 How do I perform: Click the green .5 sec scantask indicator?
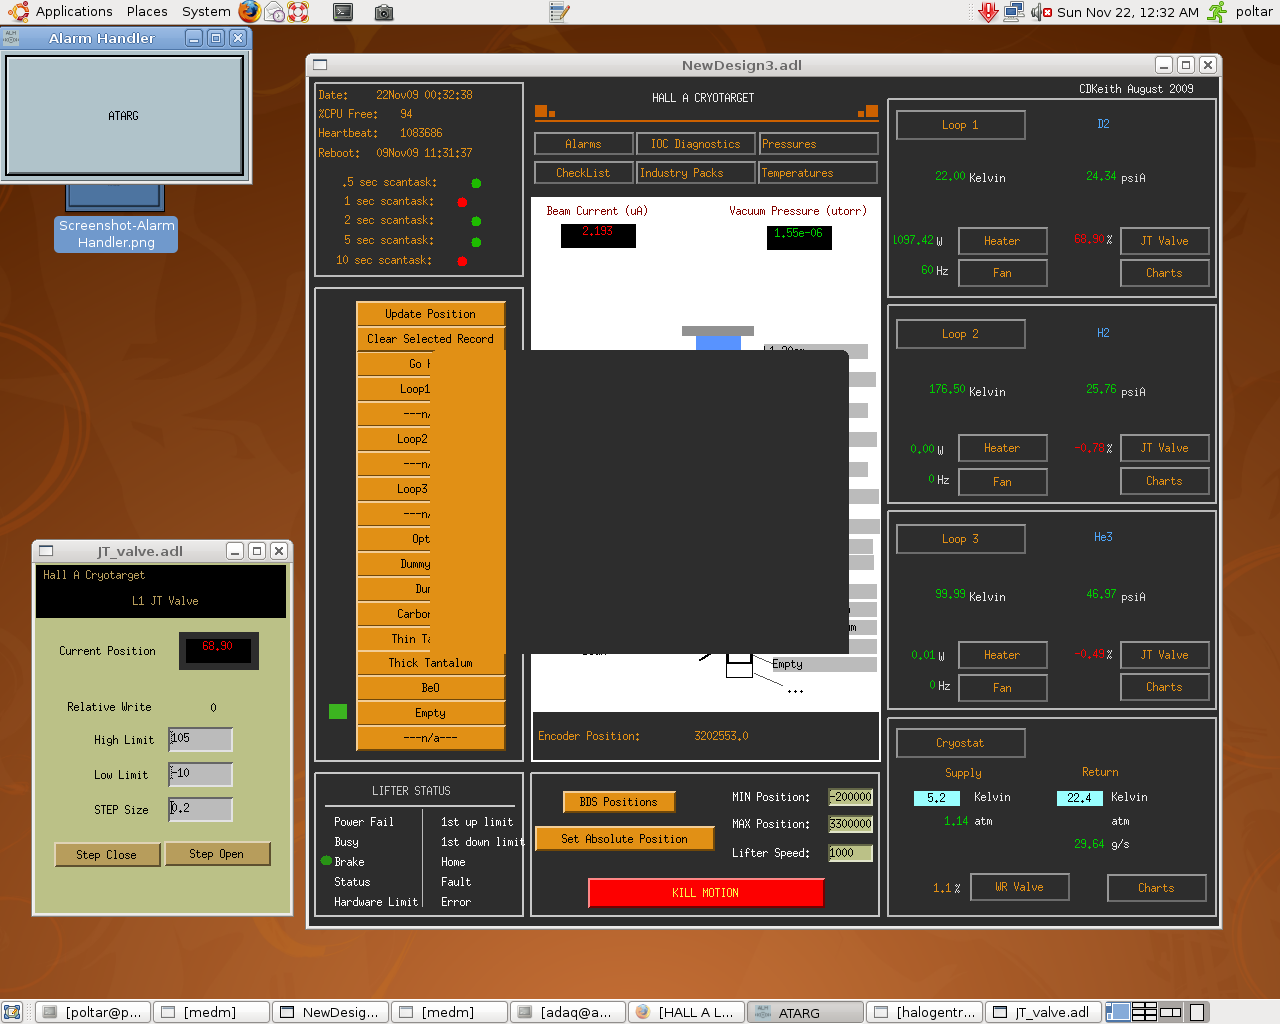coord(476,183)
